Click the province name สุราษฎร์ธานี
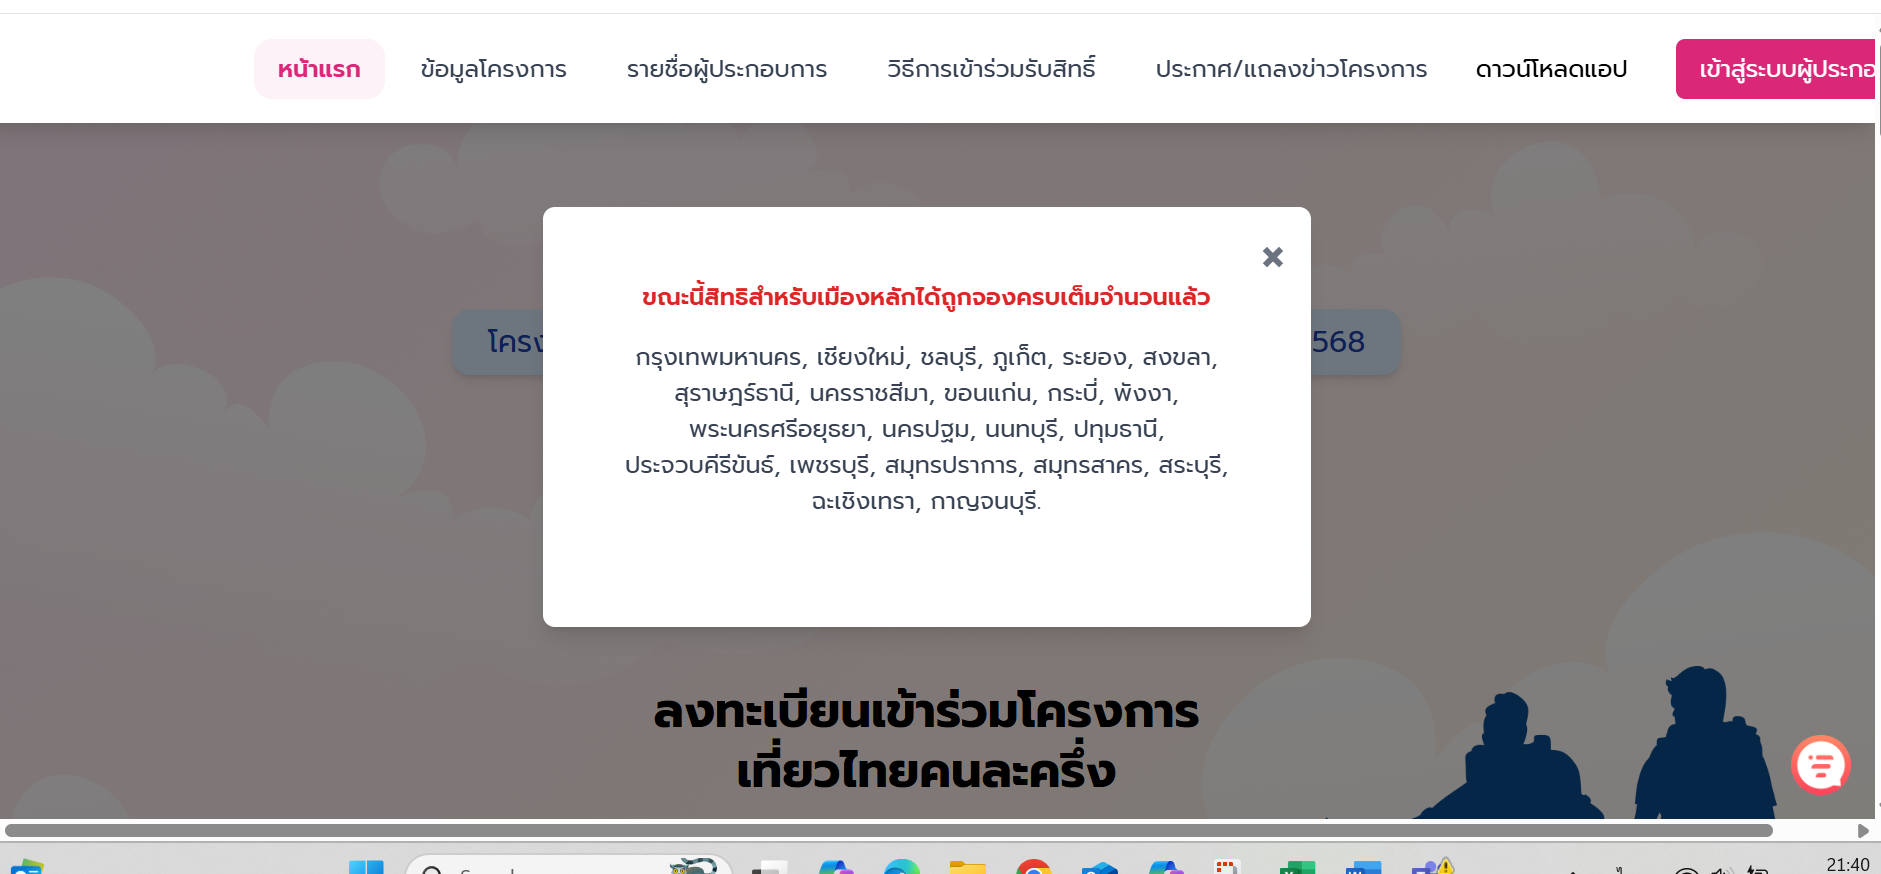 734,393
